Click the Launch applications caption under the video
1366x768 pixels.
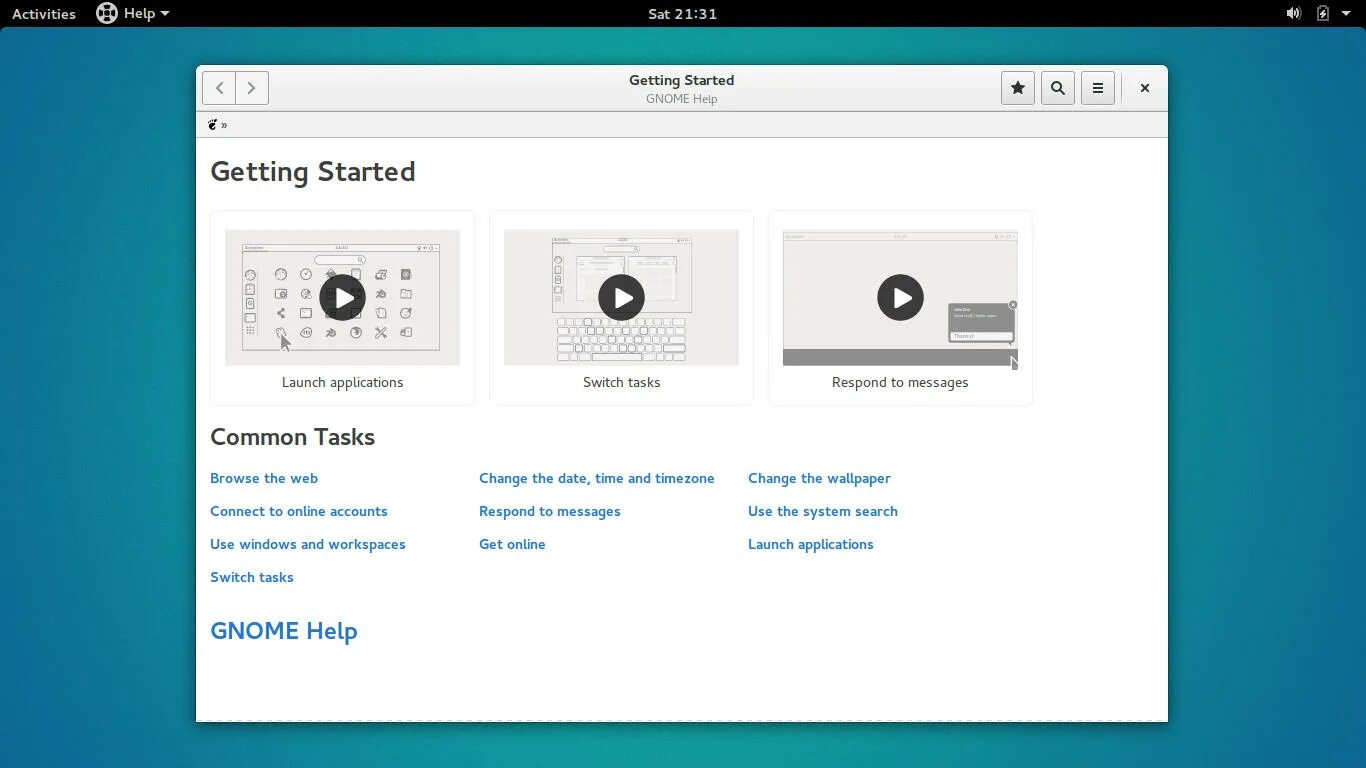pos(342,382)
